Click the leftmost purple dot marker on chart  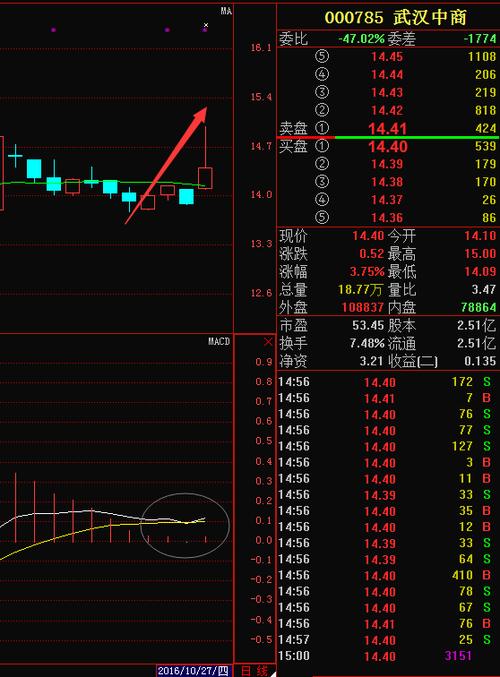pyautogui.click(x=54, y=30)
